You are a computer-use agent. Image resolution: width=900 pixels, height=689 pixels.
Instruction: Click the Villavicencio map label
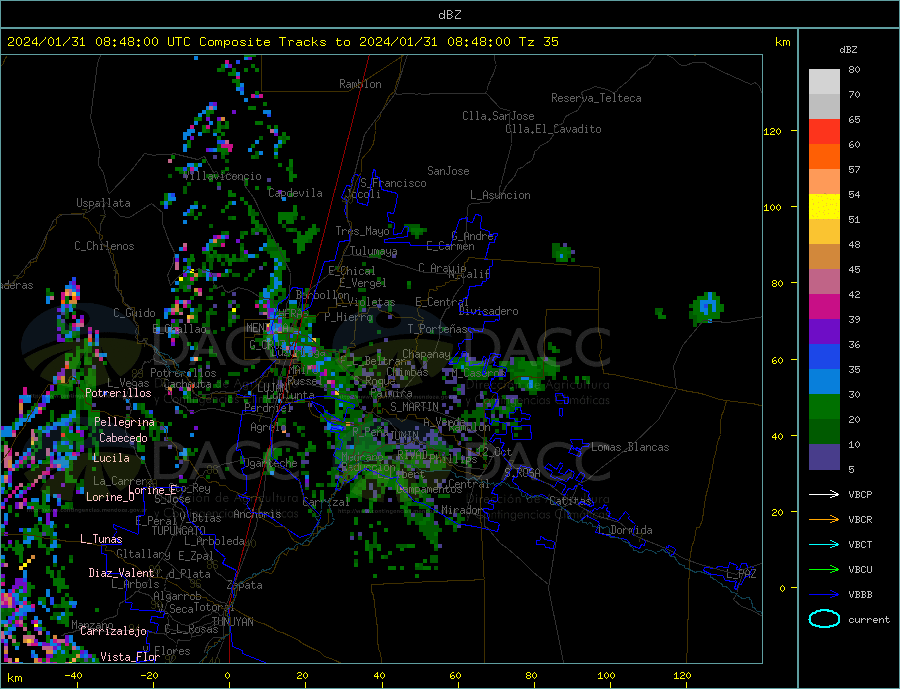pos(223,176)
